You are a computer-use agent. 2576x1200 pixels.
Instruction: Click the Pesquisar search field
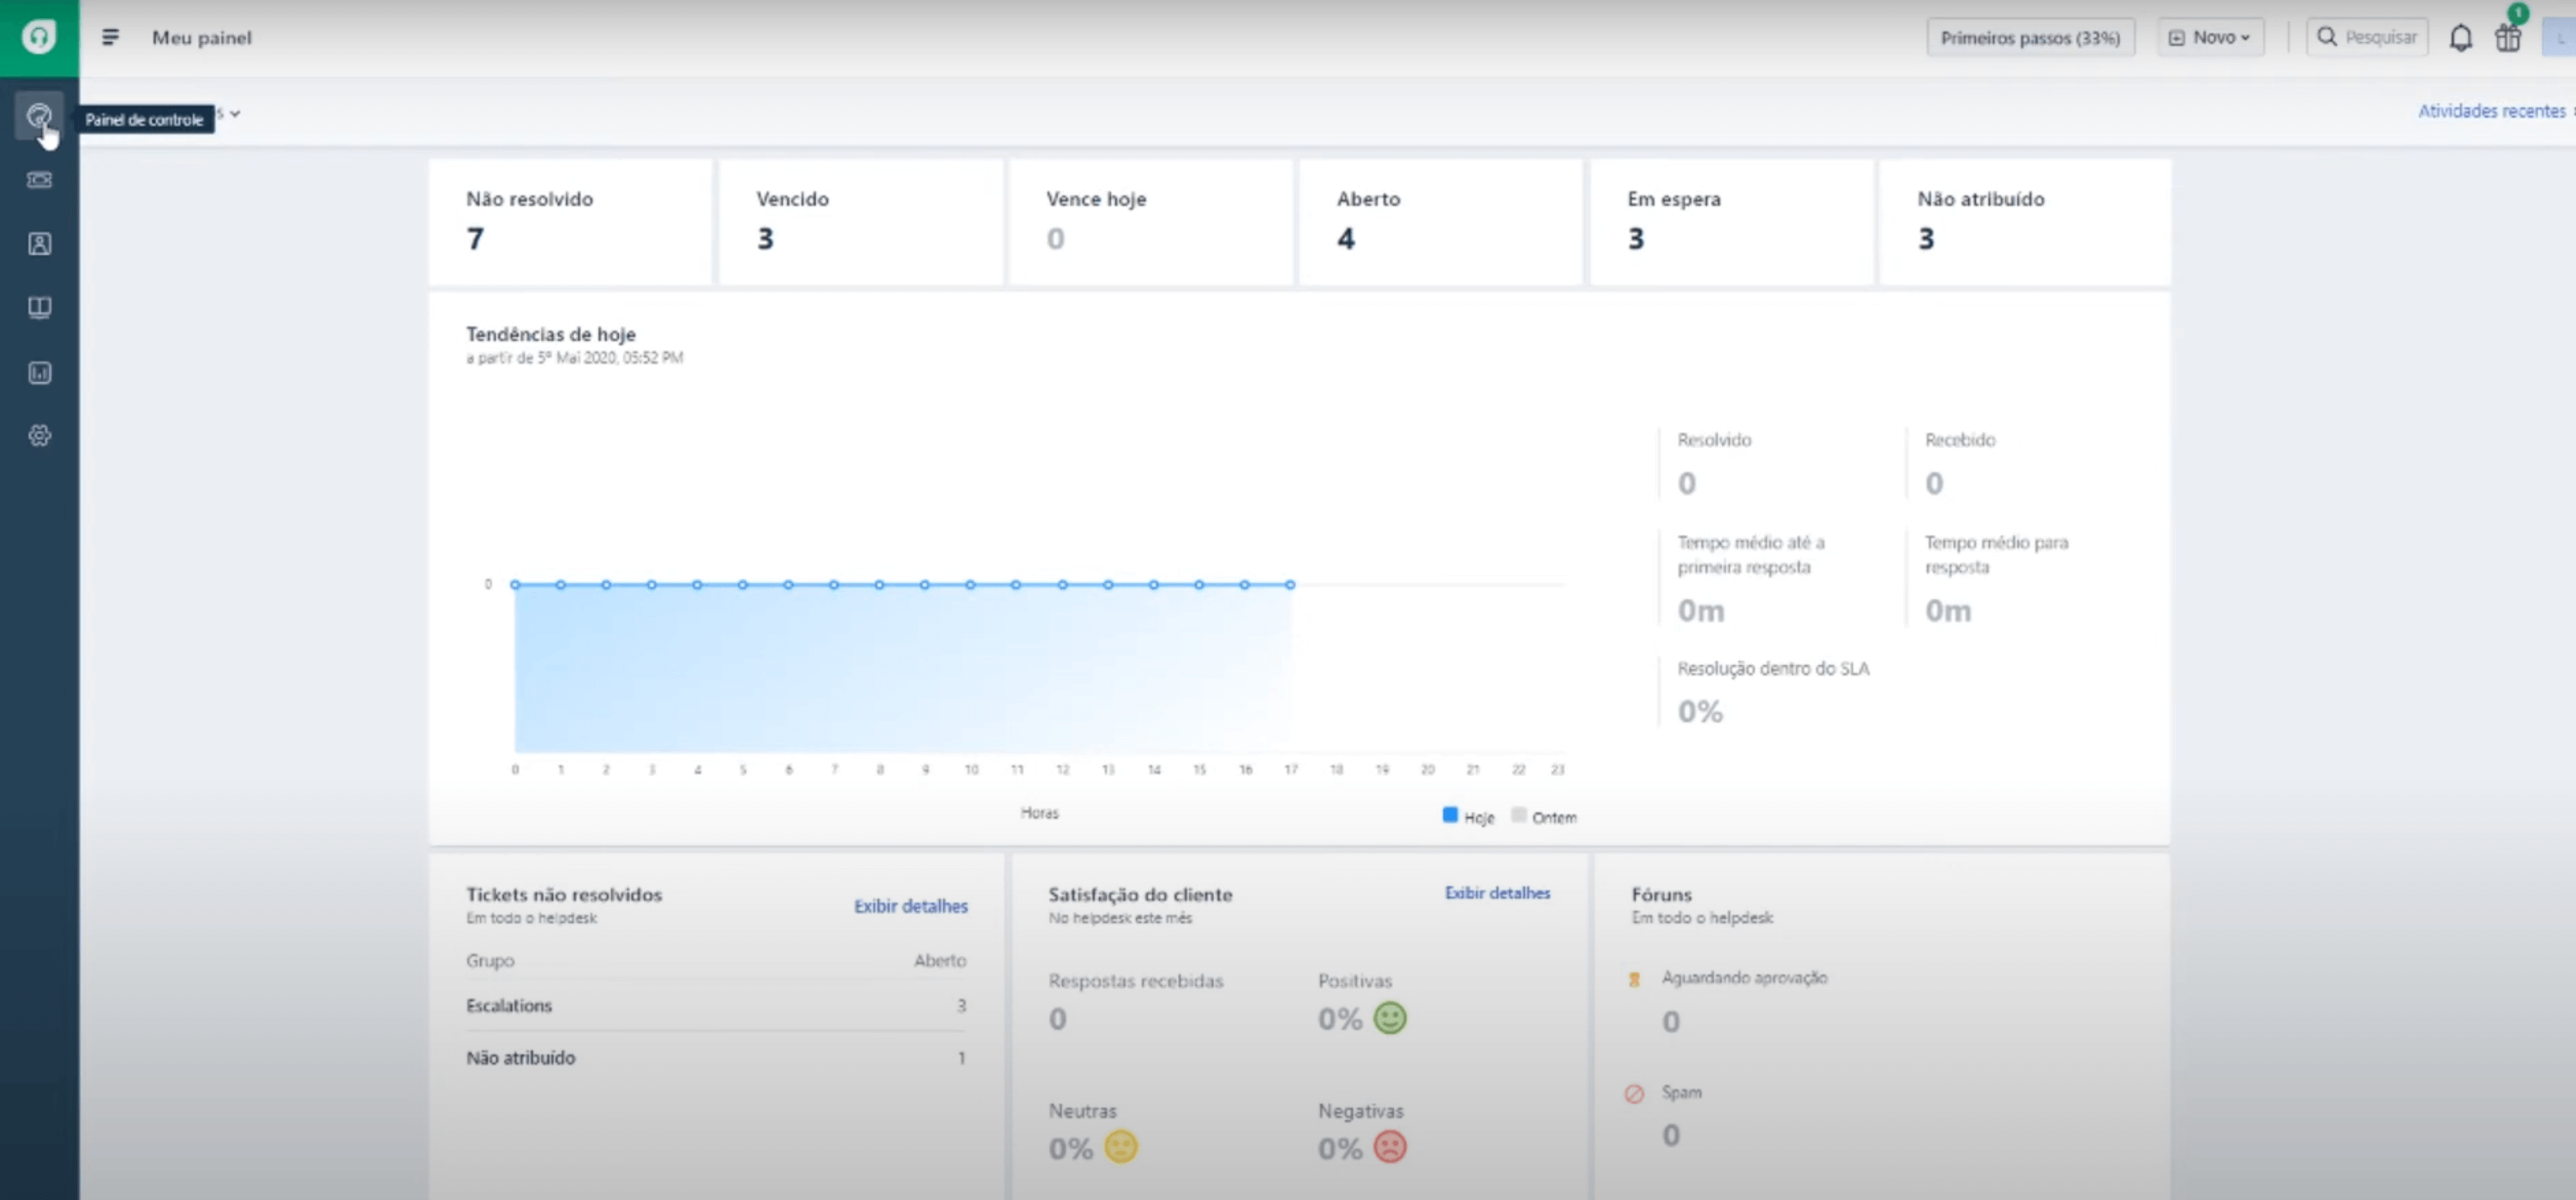pos(2367,37)
